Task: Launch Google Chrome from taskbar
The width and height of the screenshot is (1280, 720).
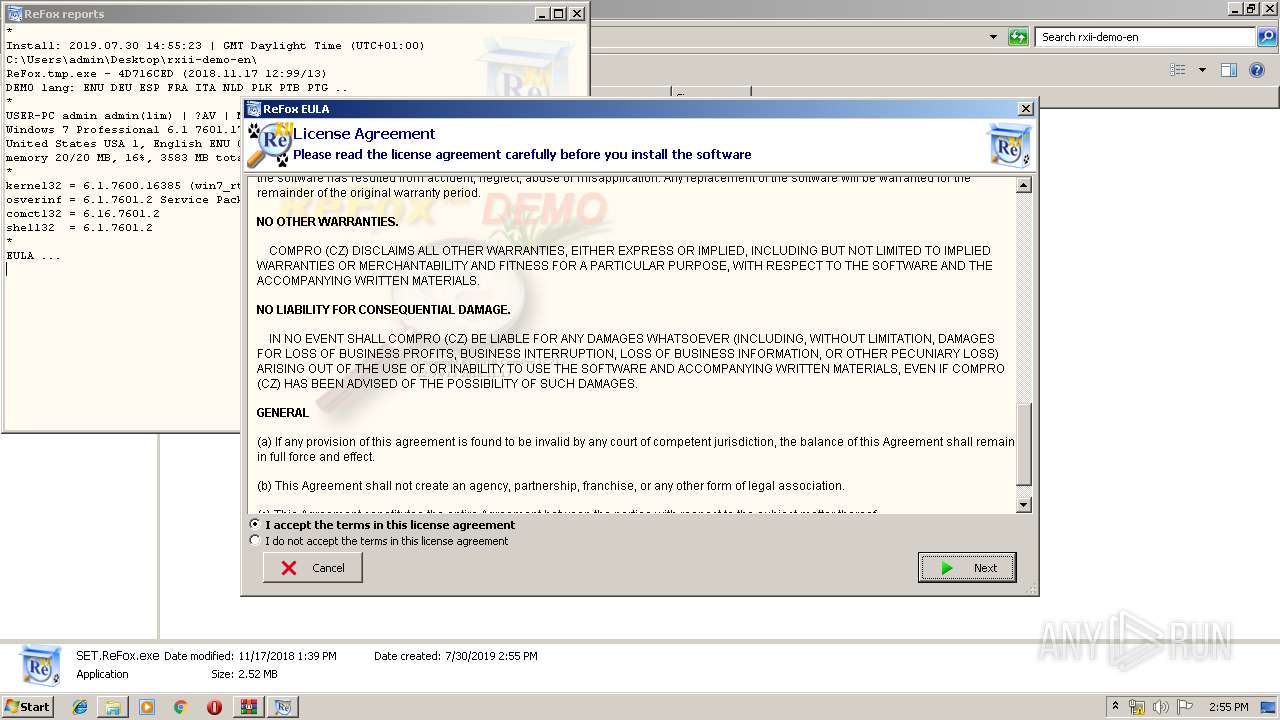Action: (x=180, y=707)
